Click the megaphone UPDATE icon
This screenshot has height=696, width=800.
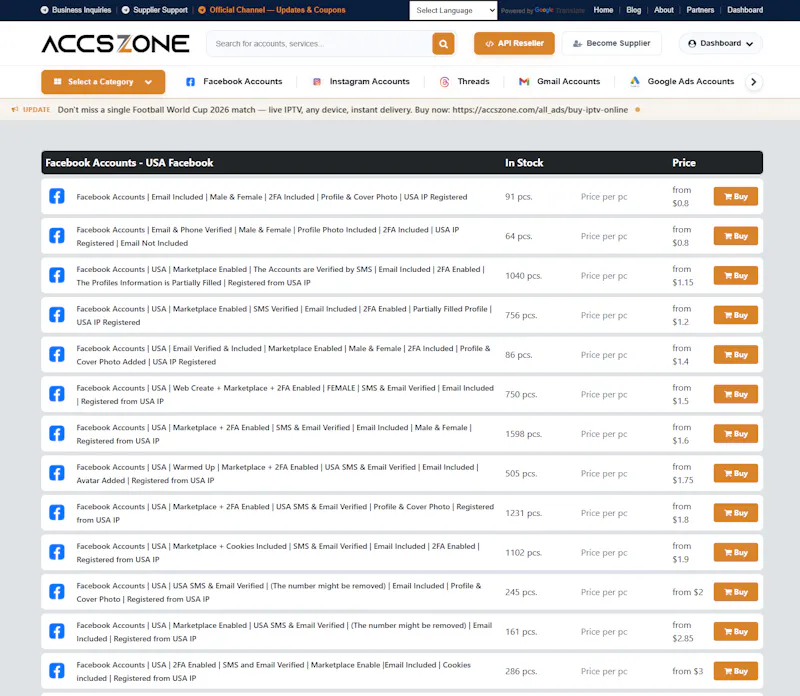click(15, 109)
